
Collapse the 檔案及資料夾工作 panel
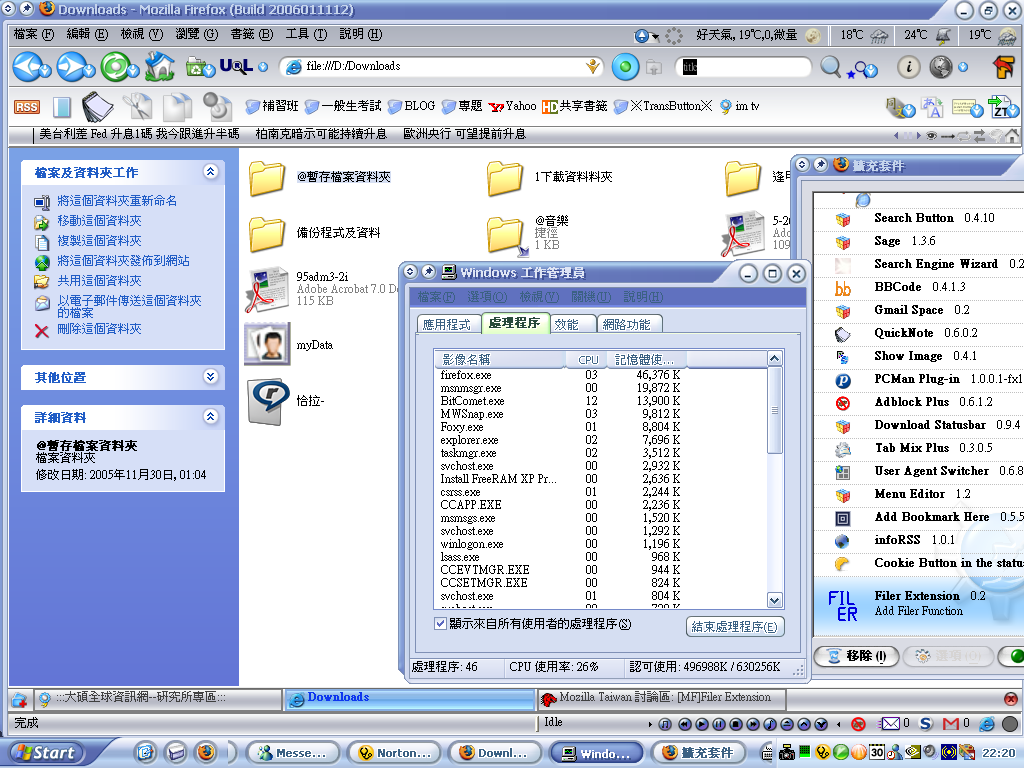pyautogui.click(x=210, y=172)
